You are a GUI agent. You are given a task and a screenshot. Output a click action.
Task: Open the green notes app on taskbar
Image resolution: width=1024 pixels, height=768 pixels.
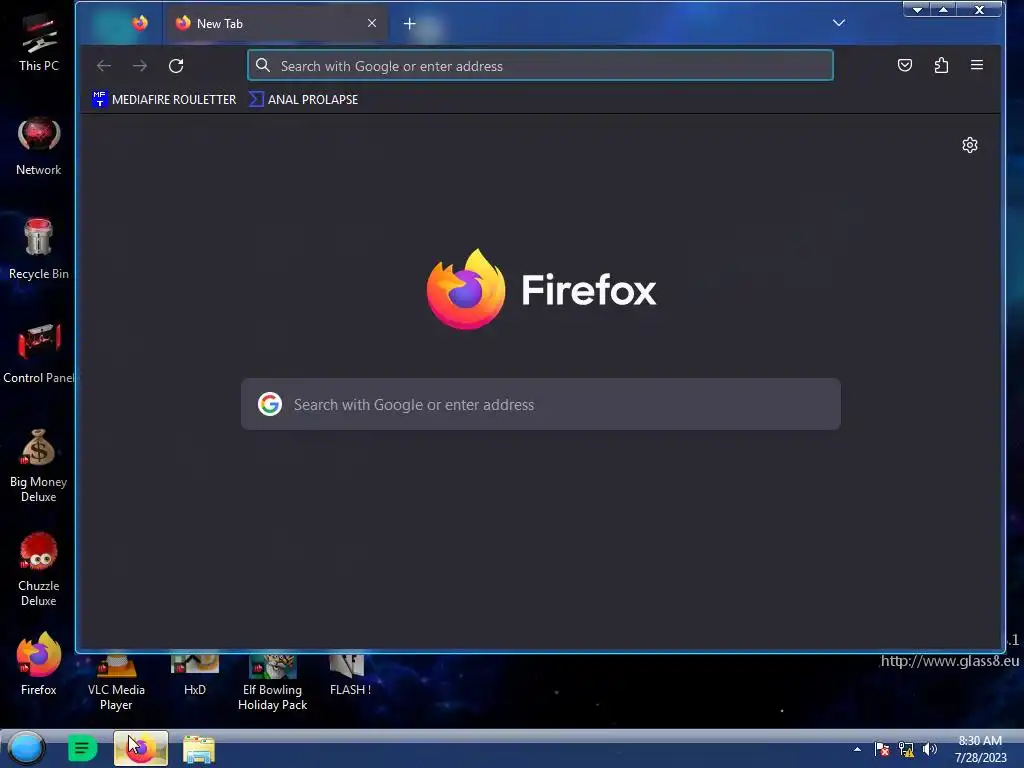[82, 748]
